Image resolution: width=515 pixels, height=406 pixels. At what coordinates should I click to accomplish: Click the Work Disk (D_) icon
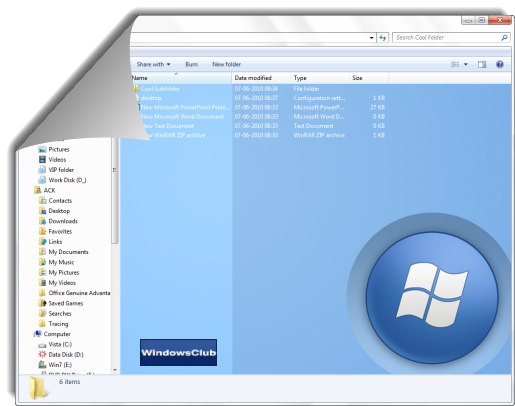point(42,180)
